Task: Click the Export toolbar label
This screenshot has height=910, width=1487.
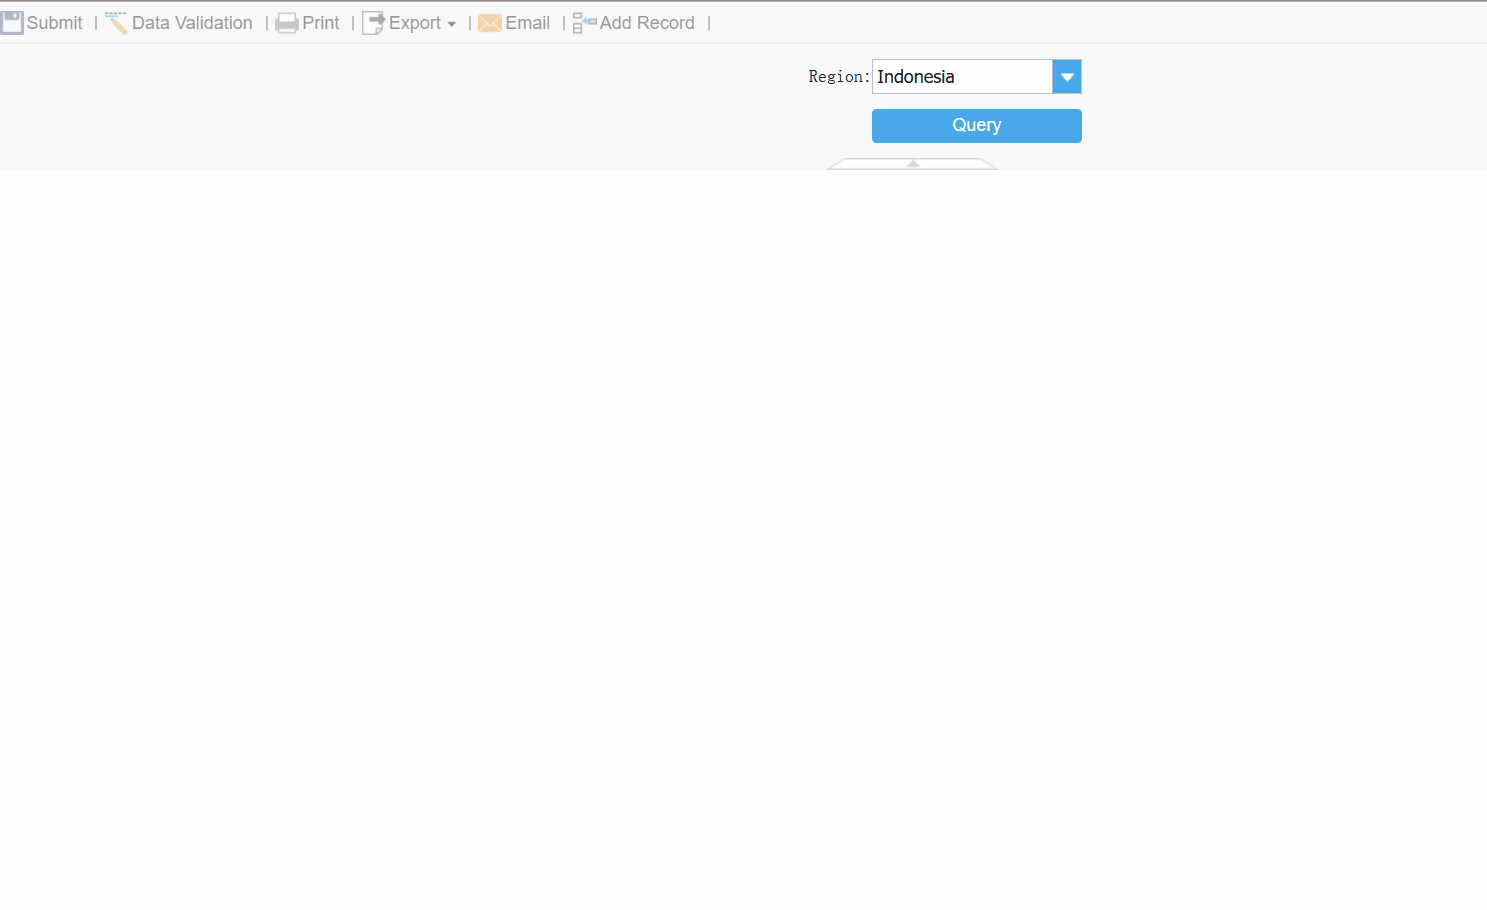Action: pyautogui.click(x=416, y=22)
